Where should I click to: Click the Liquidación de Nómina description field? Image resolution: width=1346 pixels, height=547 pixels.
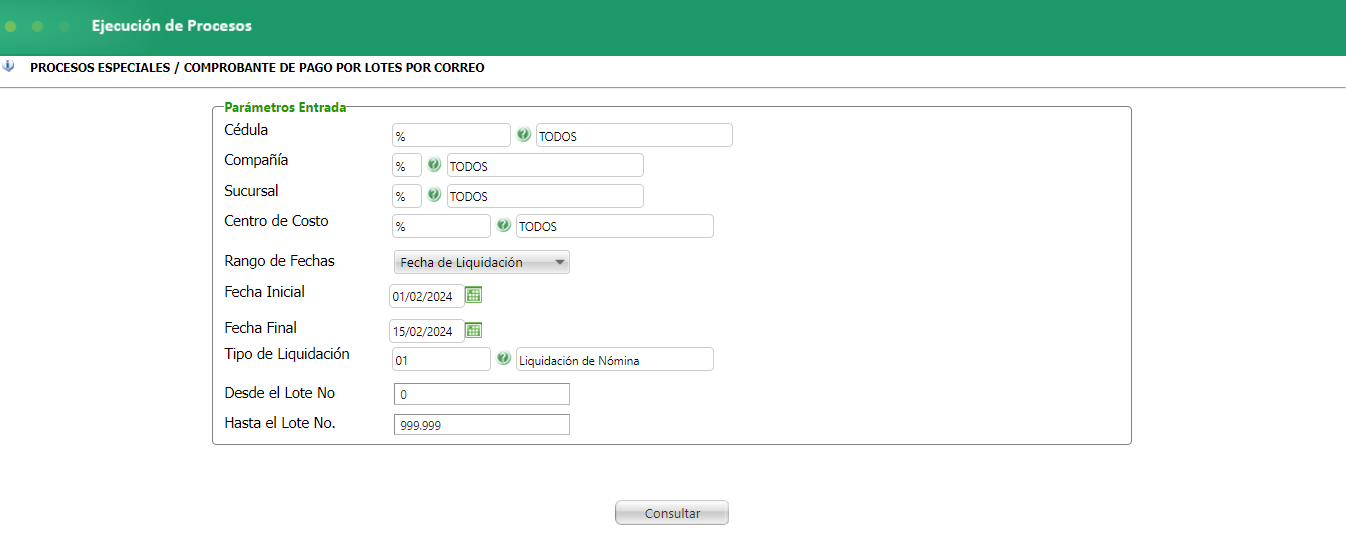click(614, 359)
